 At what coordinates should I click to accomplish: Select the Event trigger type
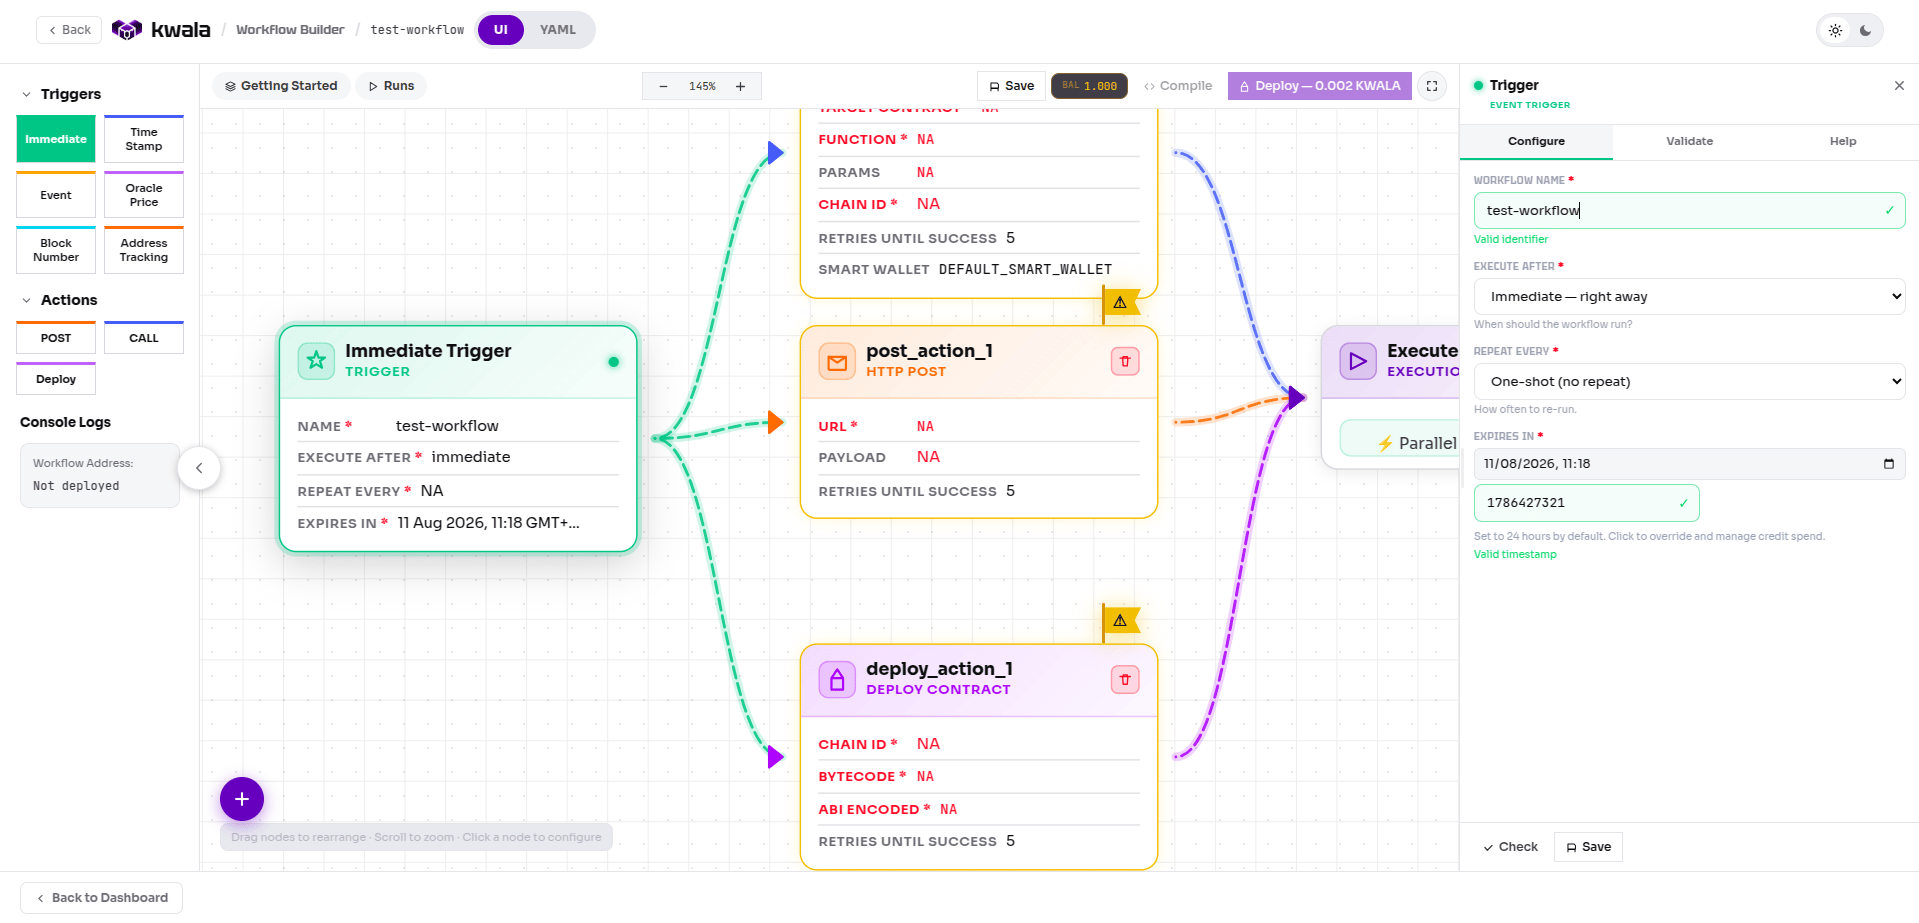tap(56, 195)
